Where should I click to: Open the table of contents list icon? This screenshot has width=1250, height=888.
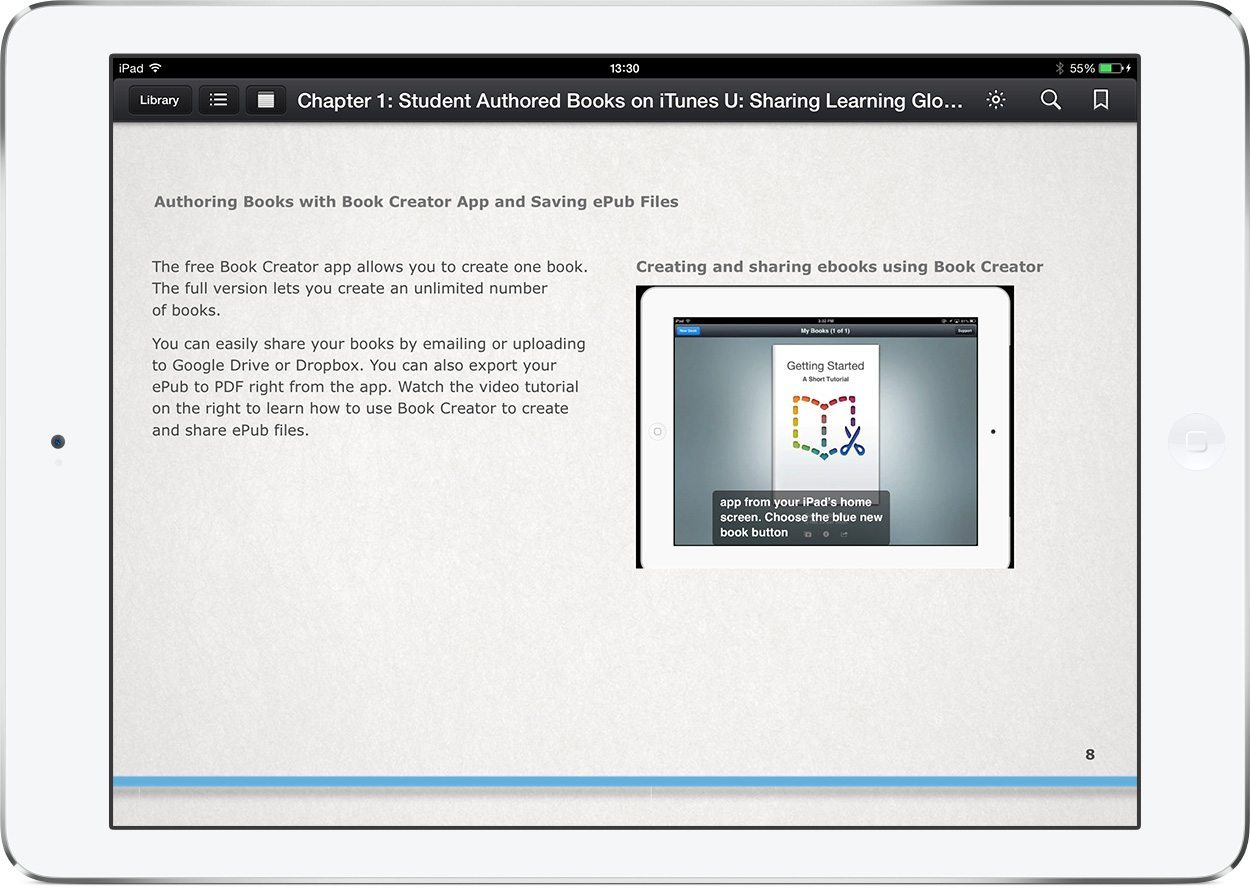pos(219,100)
